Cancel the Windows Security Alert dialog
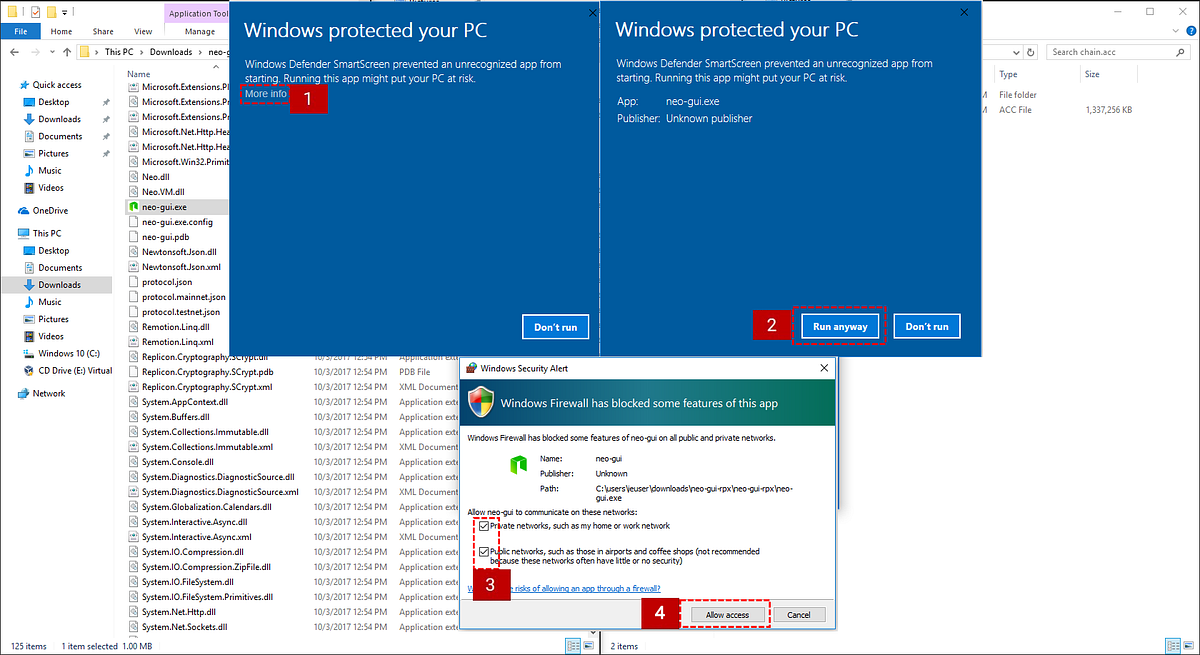The width and height of the screenshot is (1200, 655). (x=799, y=614)
